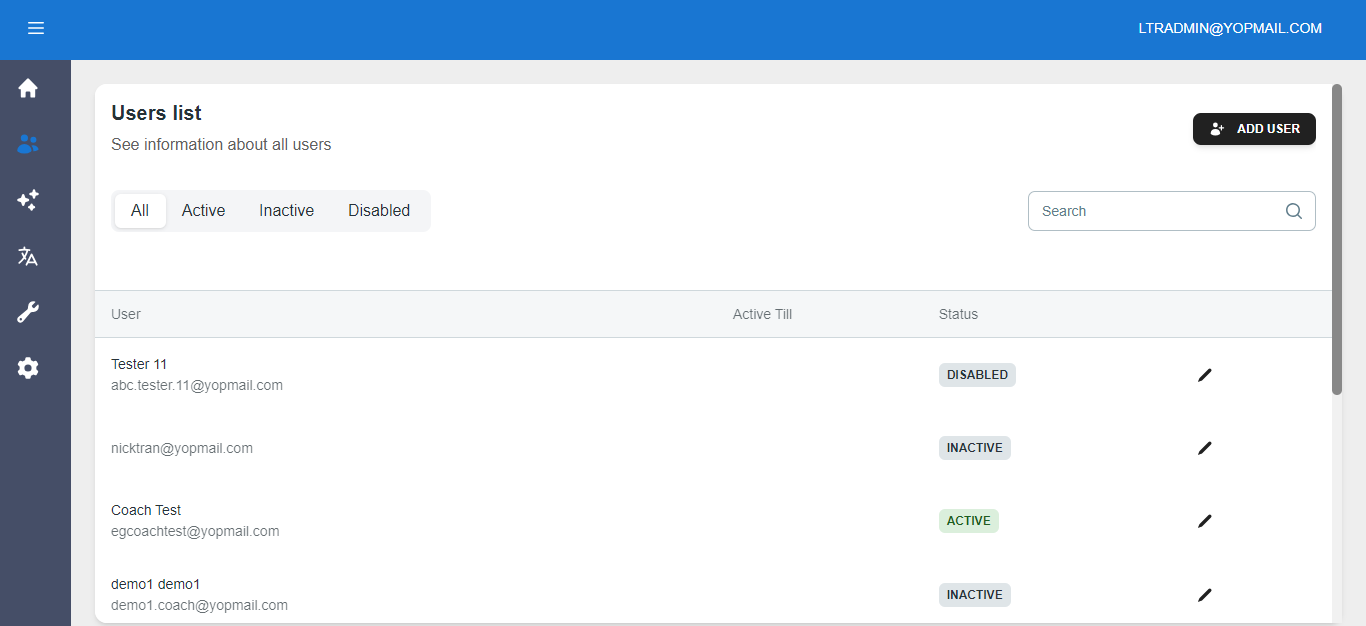
Task: Click the vertical scrollbar thumb
Action: [x=1337, y=240]
